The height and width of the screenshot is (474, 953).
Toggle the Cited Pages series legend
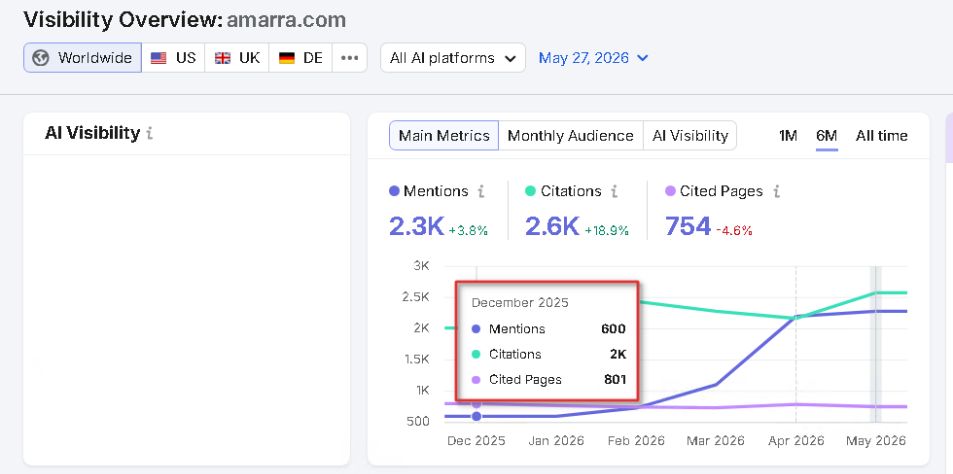714,191
